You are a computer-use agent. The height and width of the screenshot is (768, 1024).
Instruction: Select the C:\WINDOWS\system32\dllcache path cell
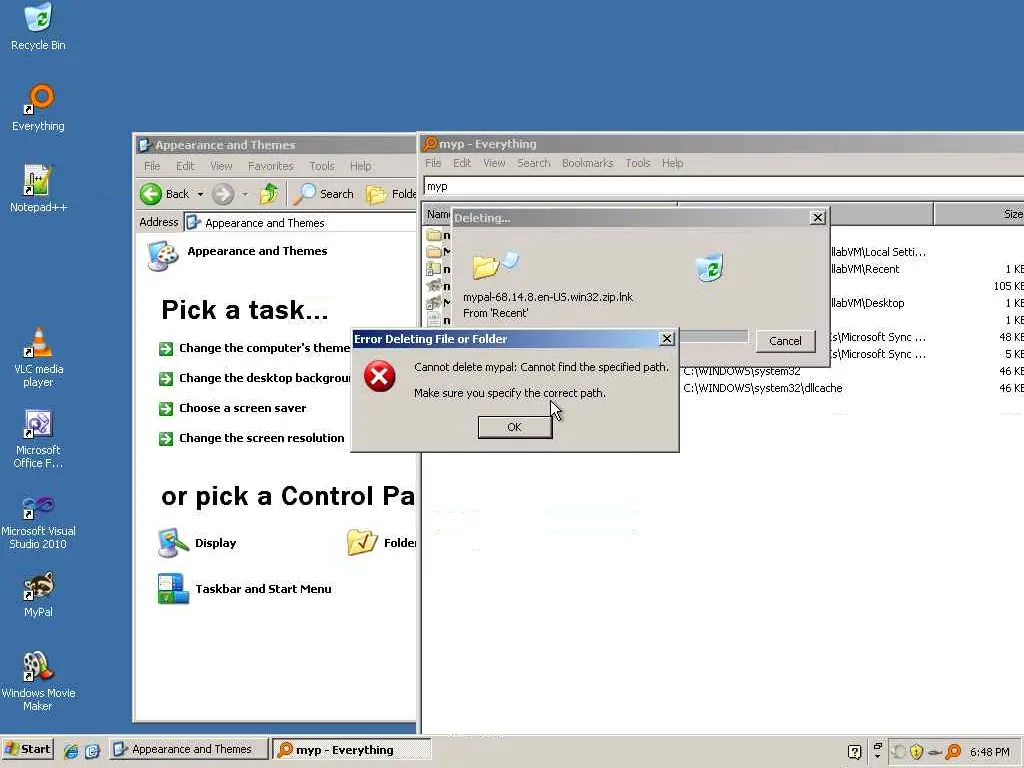763,388
